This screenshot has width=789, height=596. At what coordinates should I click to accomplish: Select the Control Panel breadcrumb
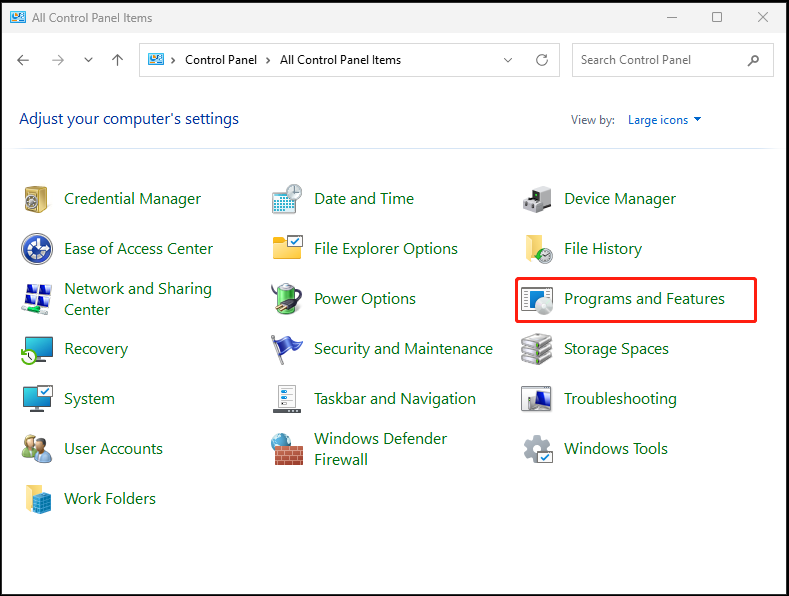click(221, 60)
